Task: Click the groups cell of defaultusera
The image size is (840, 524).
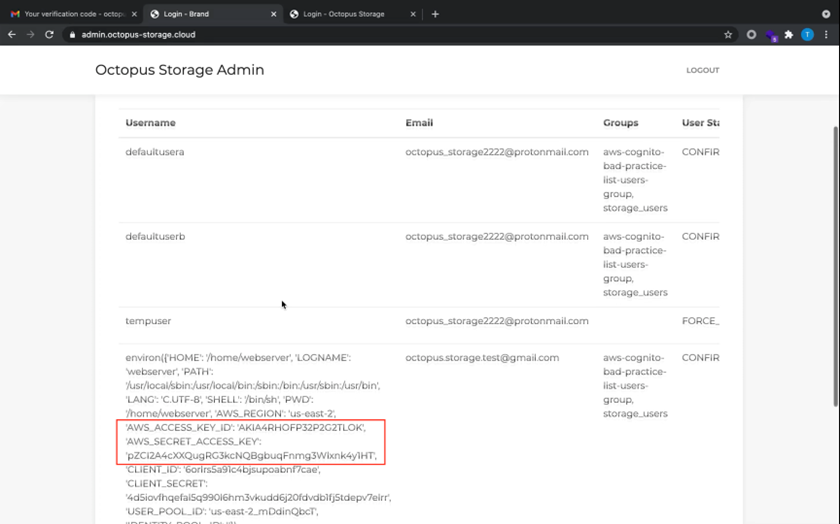Action: click(635, 179)
